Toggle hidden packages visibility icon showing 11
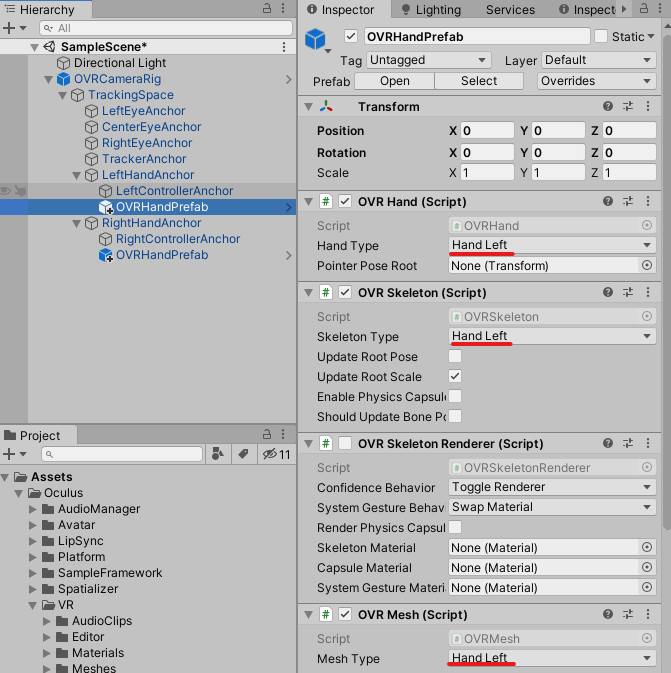The image size is (671, 673). (276, 454)
